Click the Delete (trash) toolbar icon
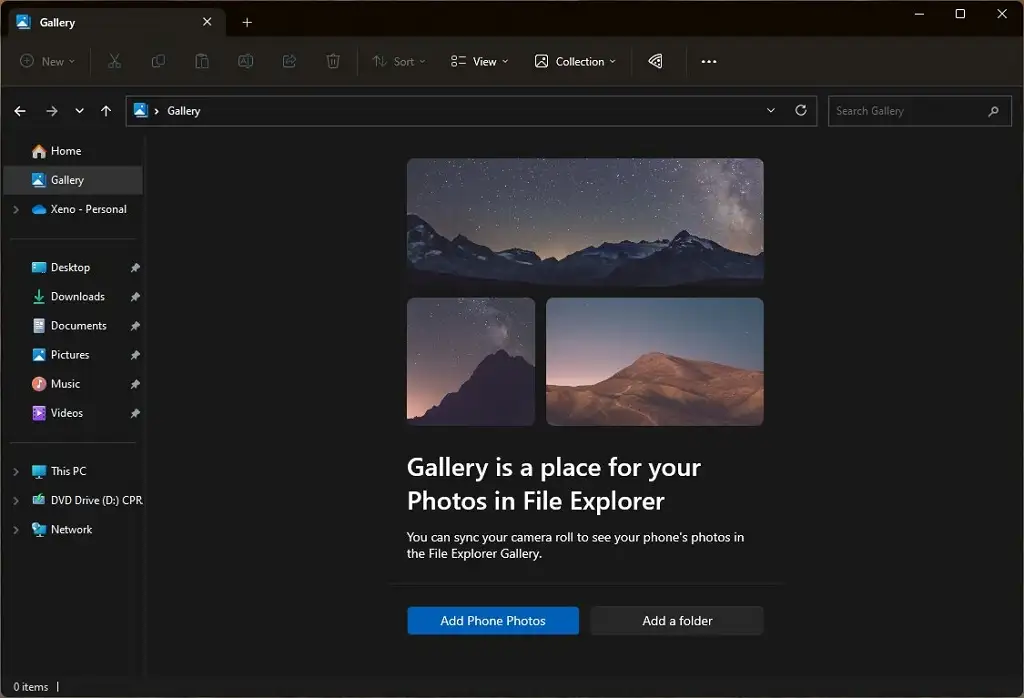This screenshot has height=698, width=1024. [x=333, y=61]
